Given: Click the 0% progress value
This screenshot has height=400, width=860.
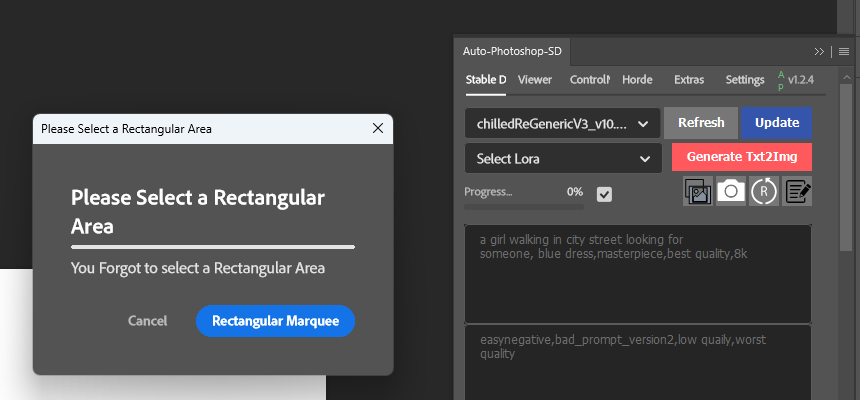Looking at the screenshot, I should click(x=575, y=192).
